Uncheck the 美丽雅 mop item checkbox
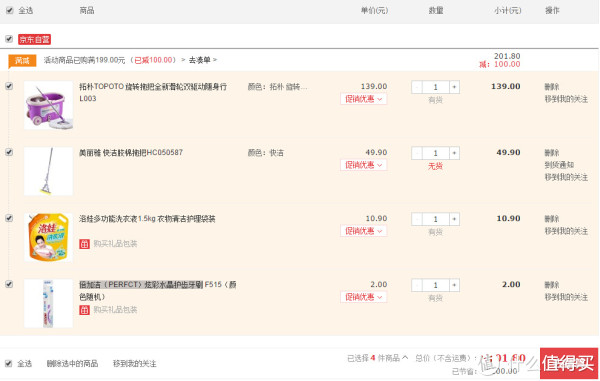The height and width of the screenshot is (381, 600). pyautogui.click(x=9, y=152)
